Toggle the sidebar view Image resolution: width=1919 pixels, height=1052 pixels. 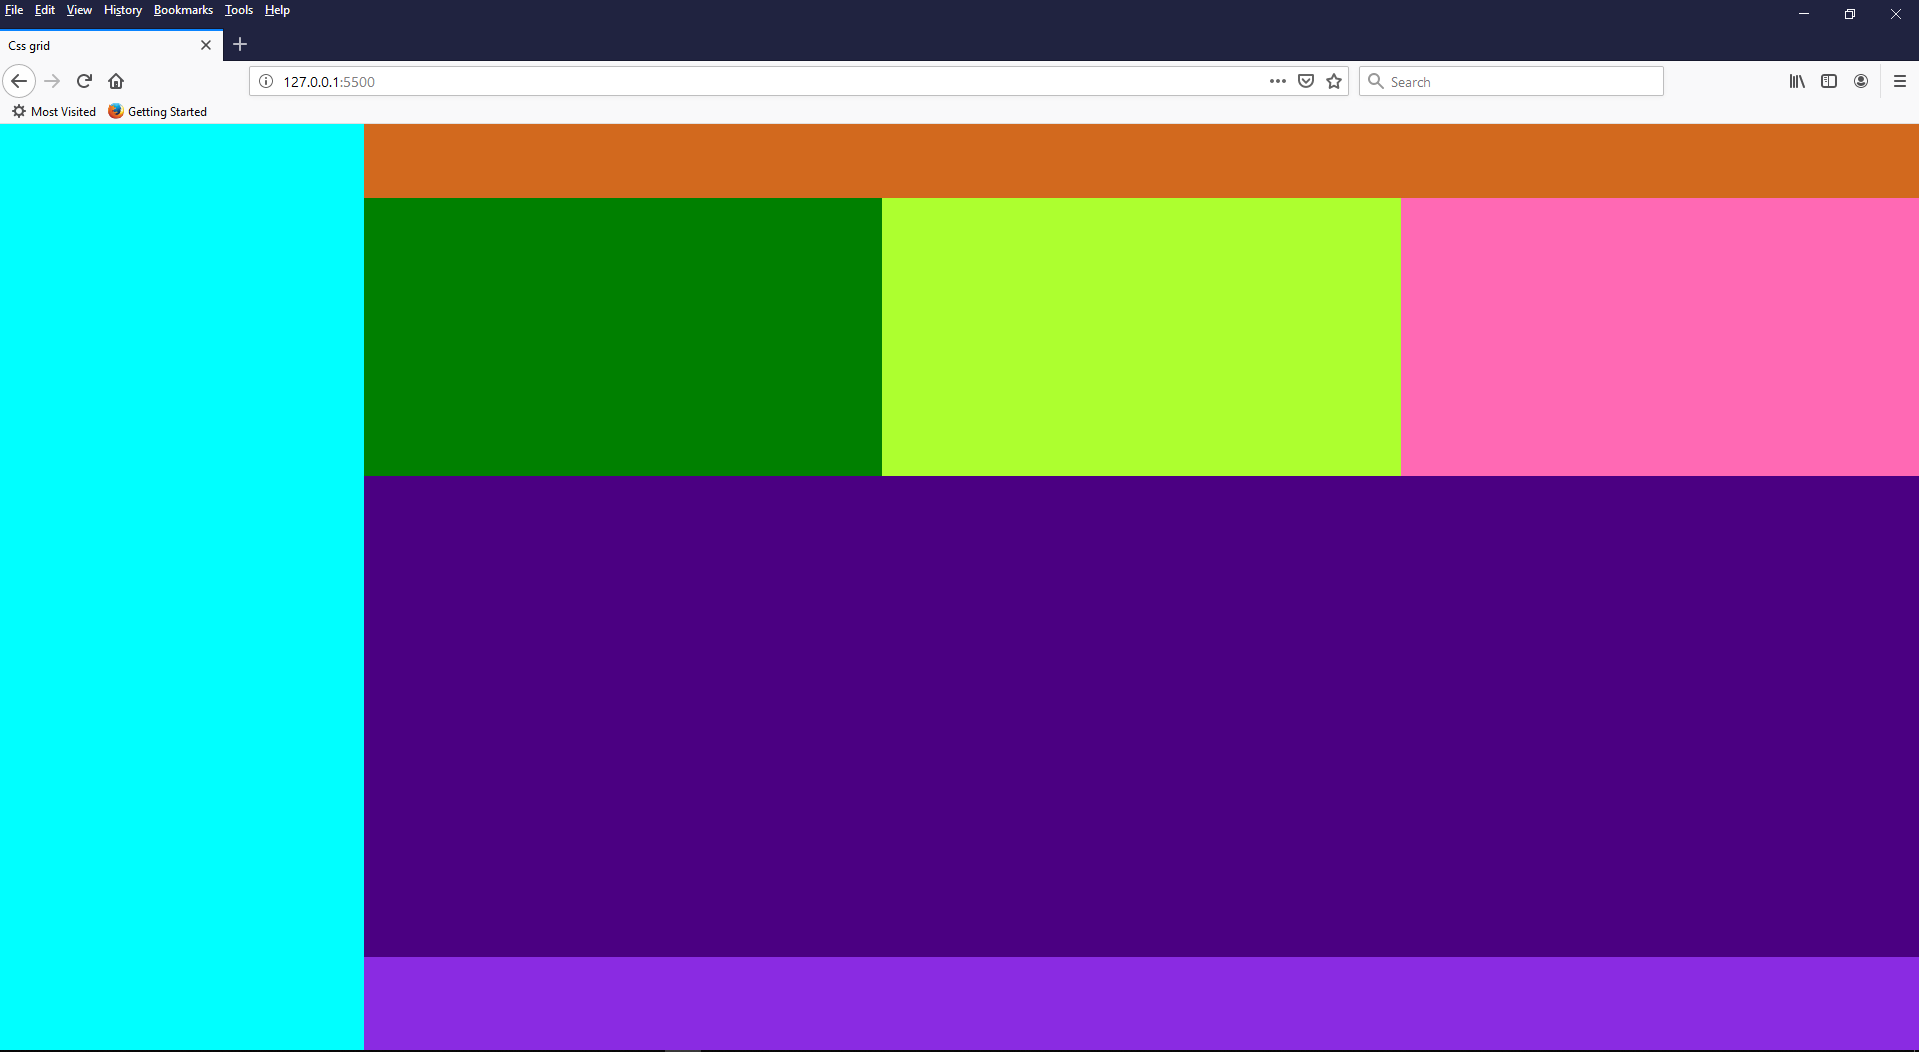point(1830,81)
